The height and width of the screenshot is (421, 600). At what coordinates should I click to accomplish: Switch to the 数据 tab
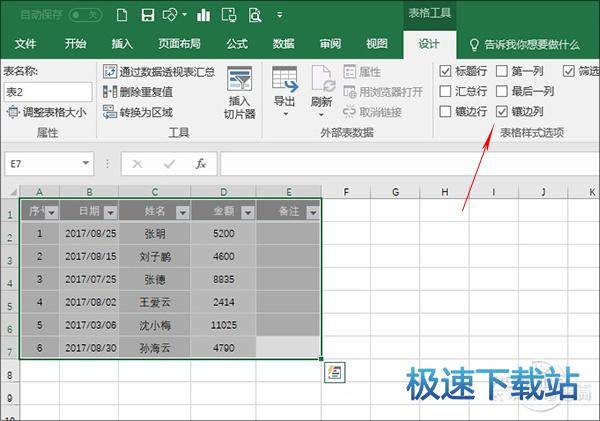pyautogui.click(x=284, y=44)
